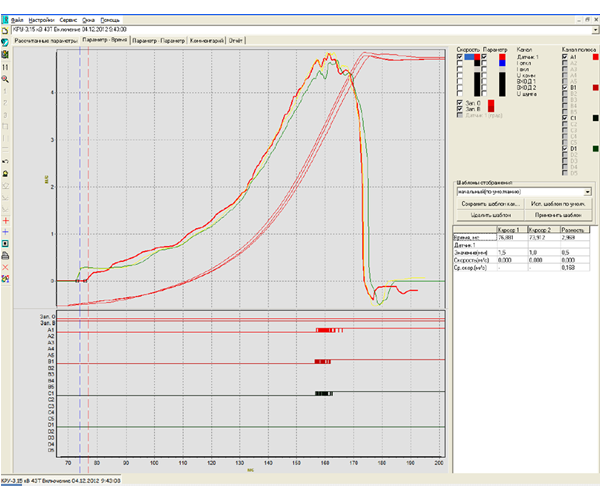Toggle Скорость checkbox for Датчик 1
This screenshot has width=600, height=500.
point(460,57)
